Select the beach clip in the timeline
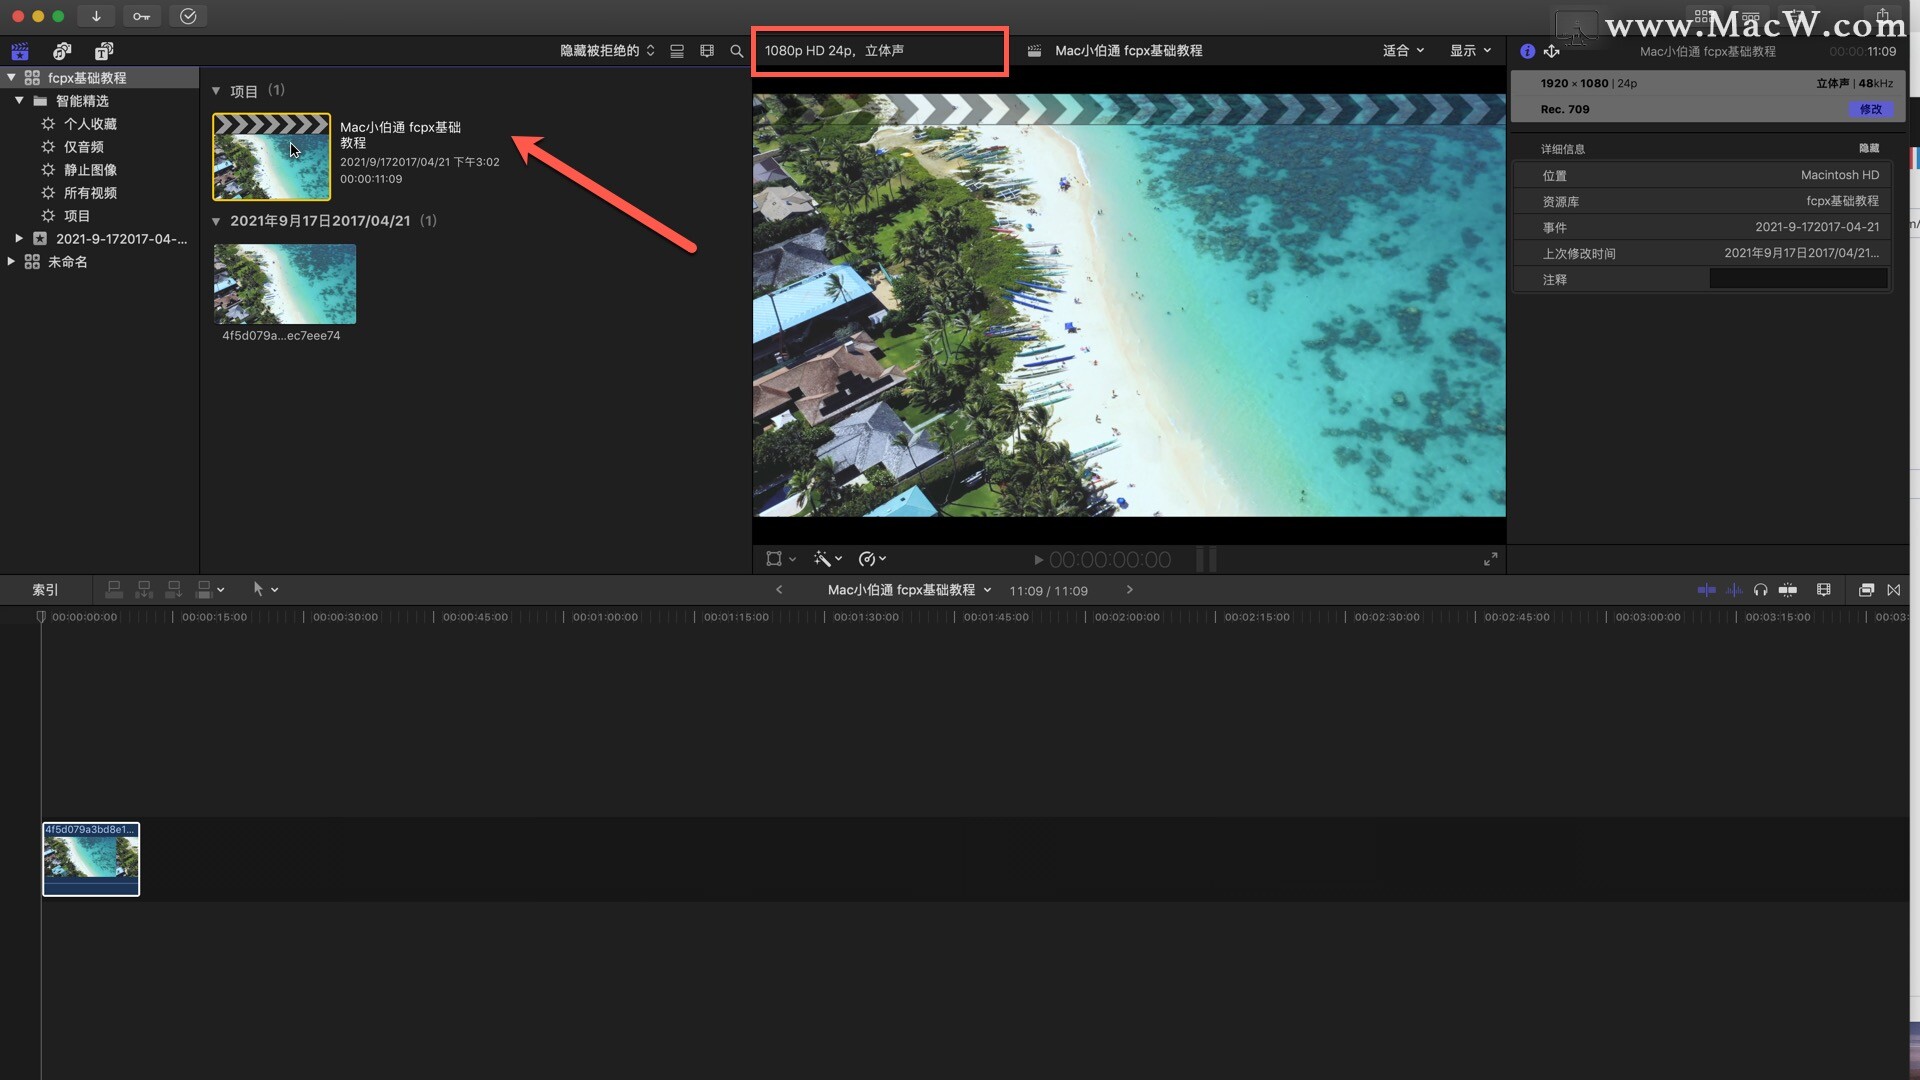This screenshot has width=1920, height=1080. coord(91,860)
